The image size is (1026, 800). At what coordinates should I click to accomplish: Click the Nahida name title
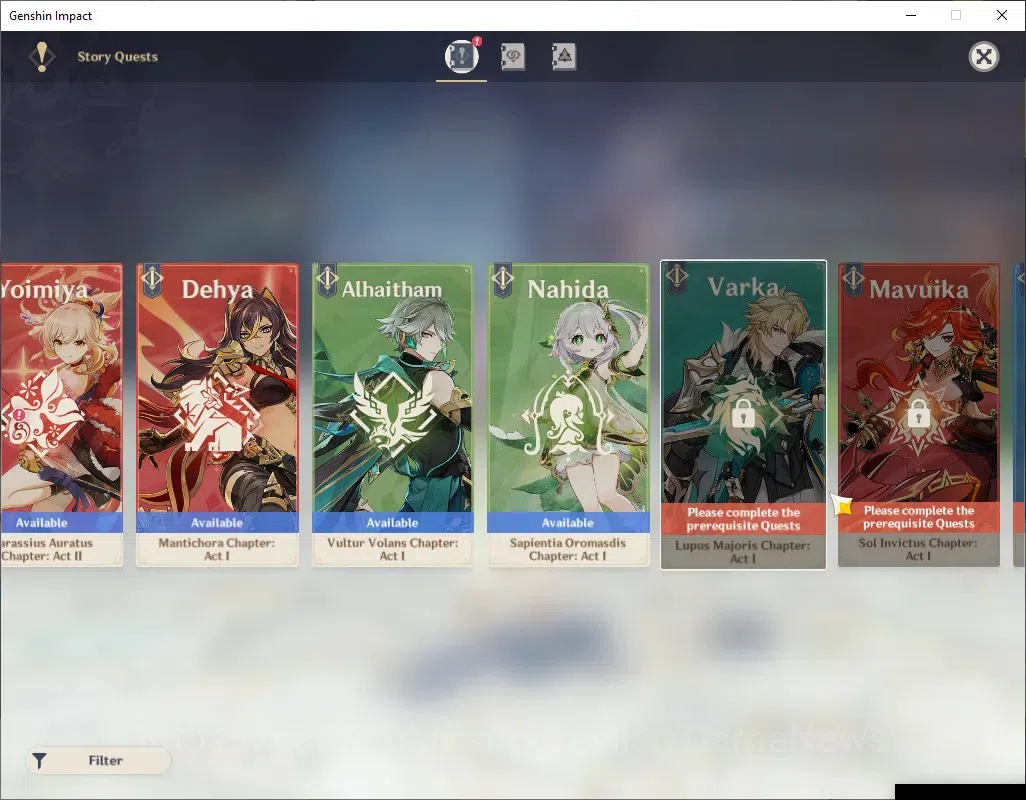tap(568, 289)
